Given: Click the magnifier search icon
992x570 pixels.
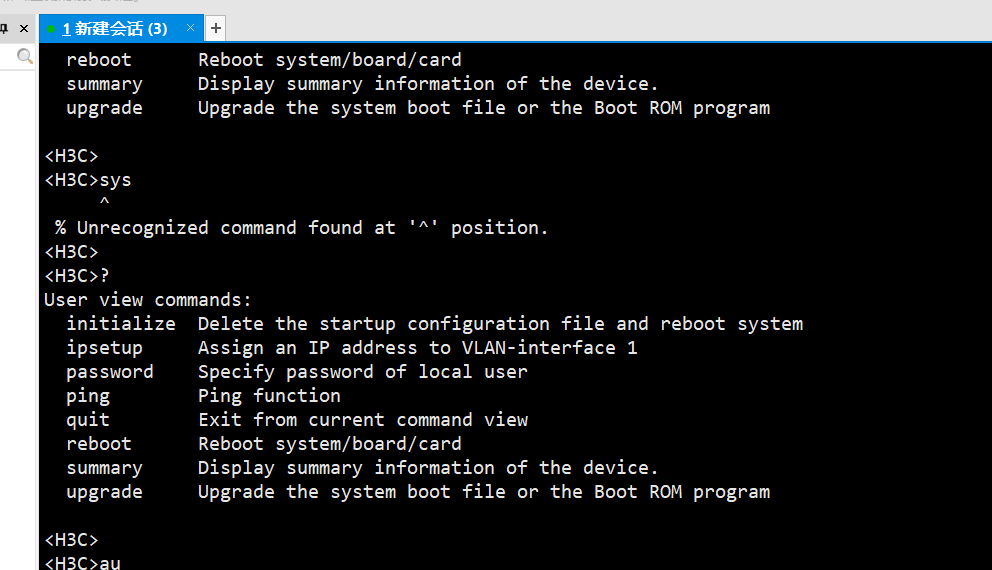Looking at the screenshot, I should 25,58.
